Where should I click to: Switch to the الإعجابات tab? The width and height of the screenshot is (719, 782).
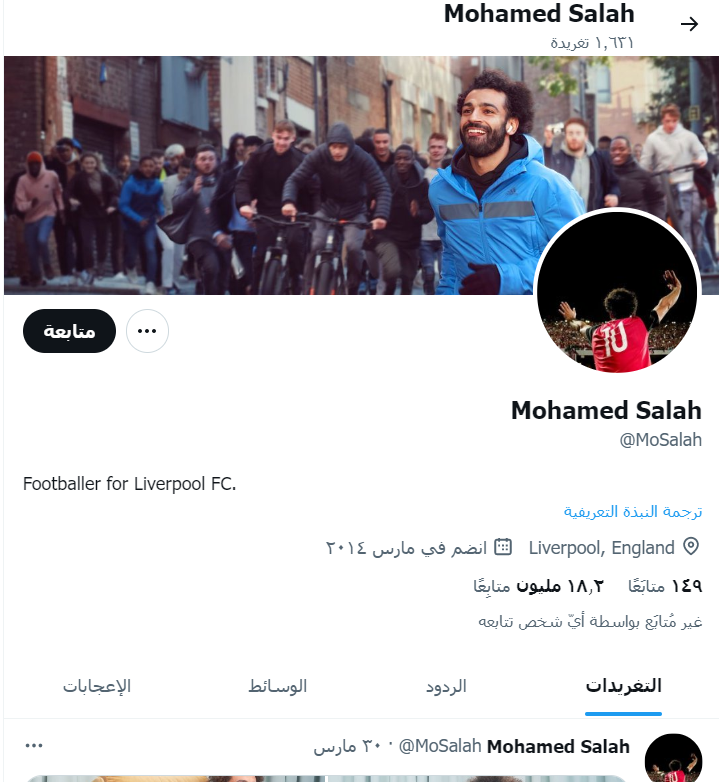click(97, 686)
